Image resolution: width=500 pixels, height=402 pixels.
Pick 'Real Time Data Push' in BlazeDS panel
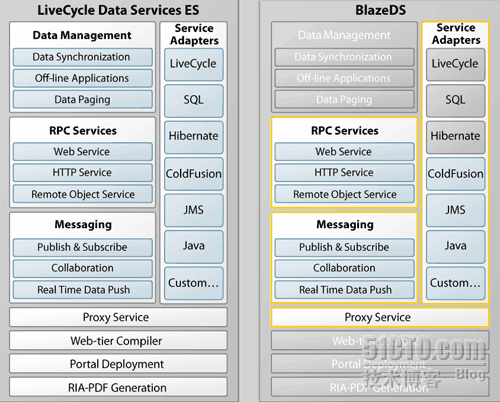click(345, 290)
